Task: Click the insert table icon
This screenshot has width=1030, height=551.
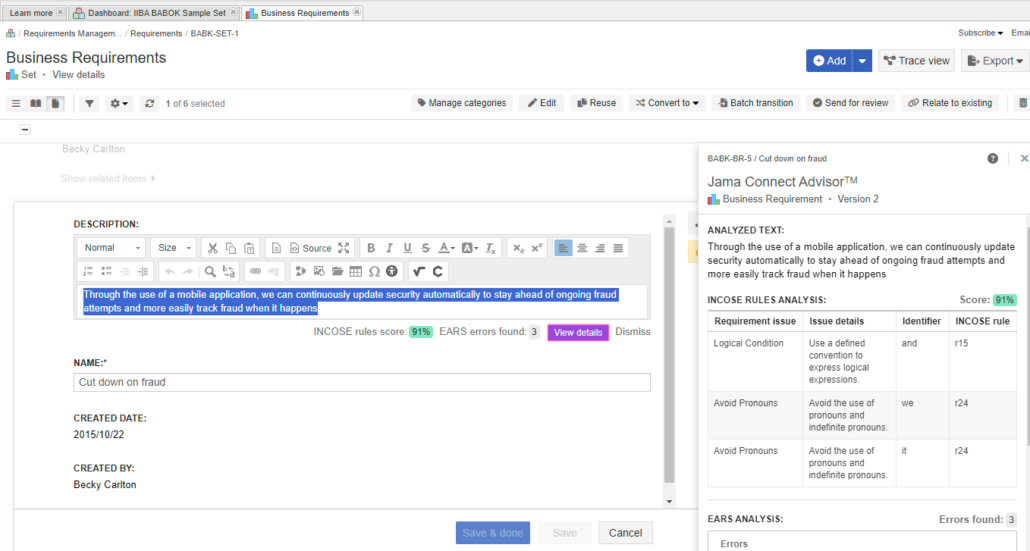Action: [356, 271]
